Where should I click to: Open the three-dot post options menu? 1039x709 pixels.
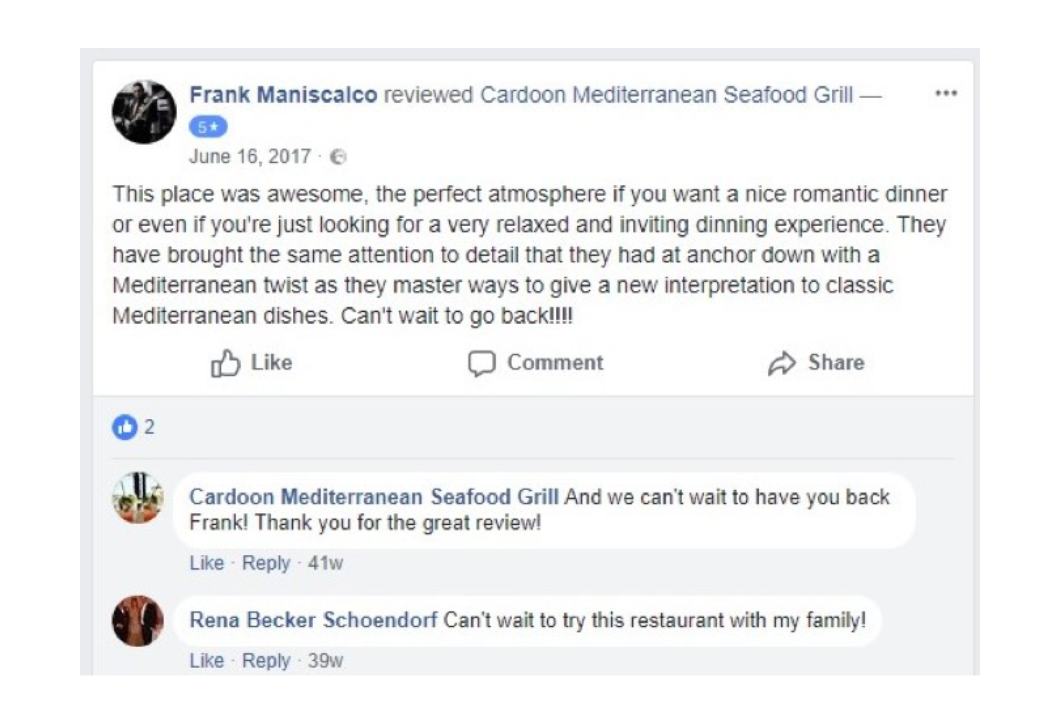click(x=946, y=93)
